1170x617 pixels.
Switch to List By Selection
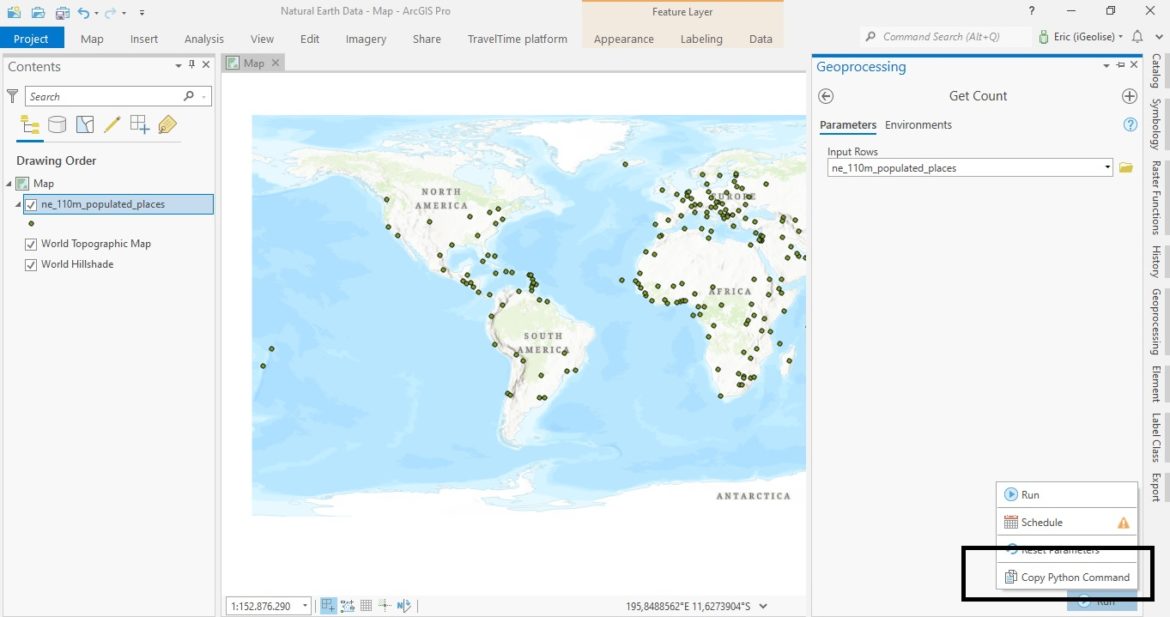[x=85, y=124]
